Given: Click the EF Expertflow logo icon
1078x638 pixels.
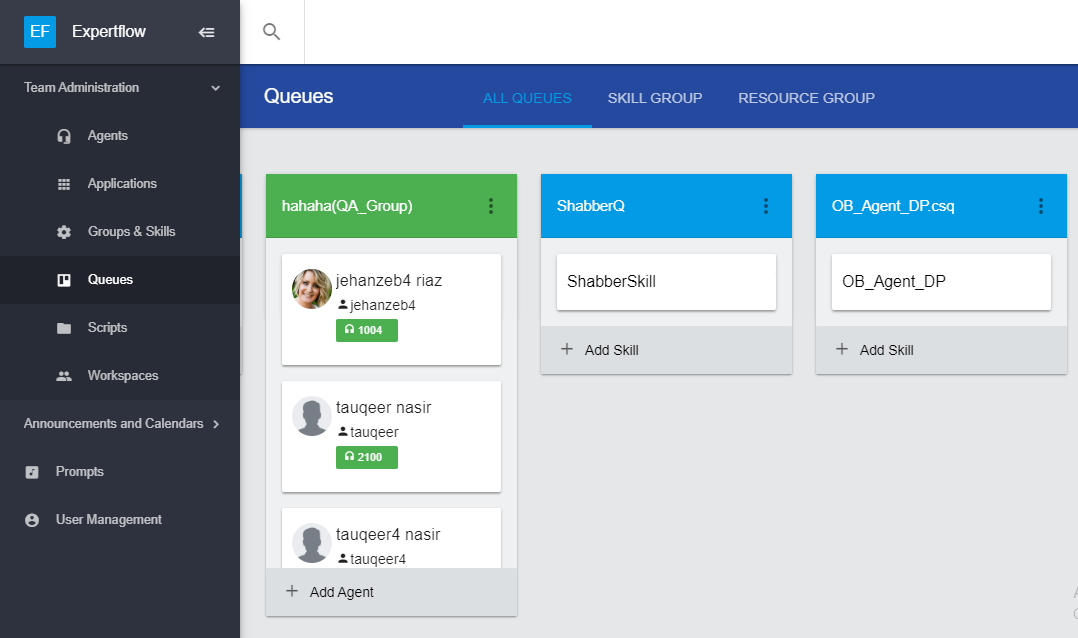Looking at the screenshot, I should point(40,32).
